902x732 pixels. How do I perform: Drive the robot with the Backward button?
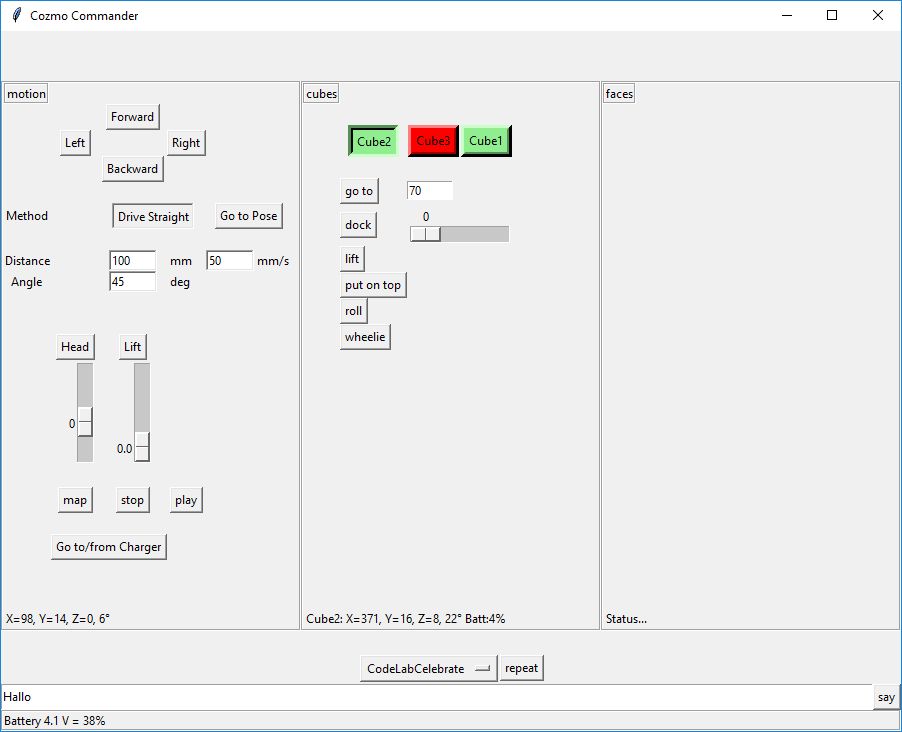[x=132, y=169]
